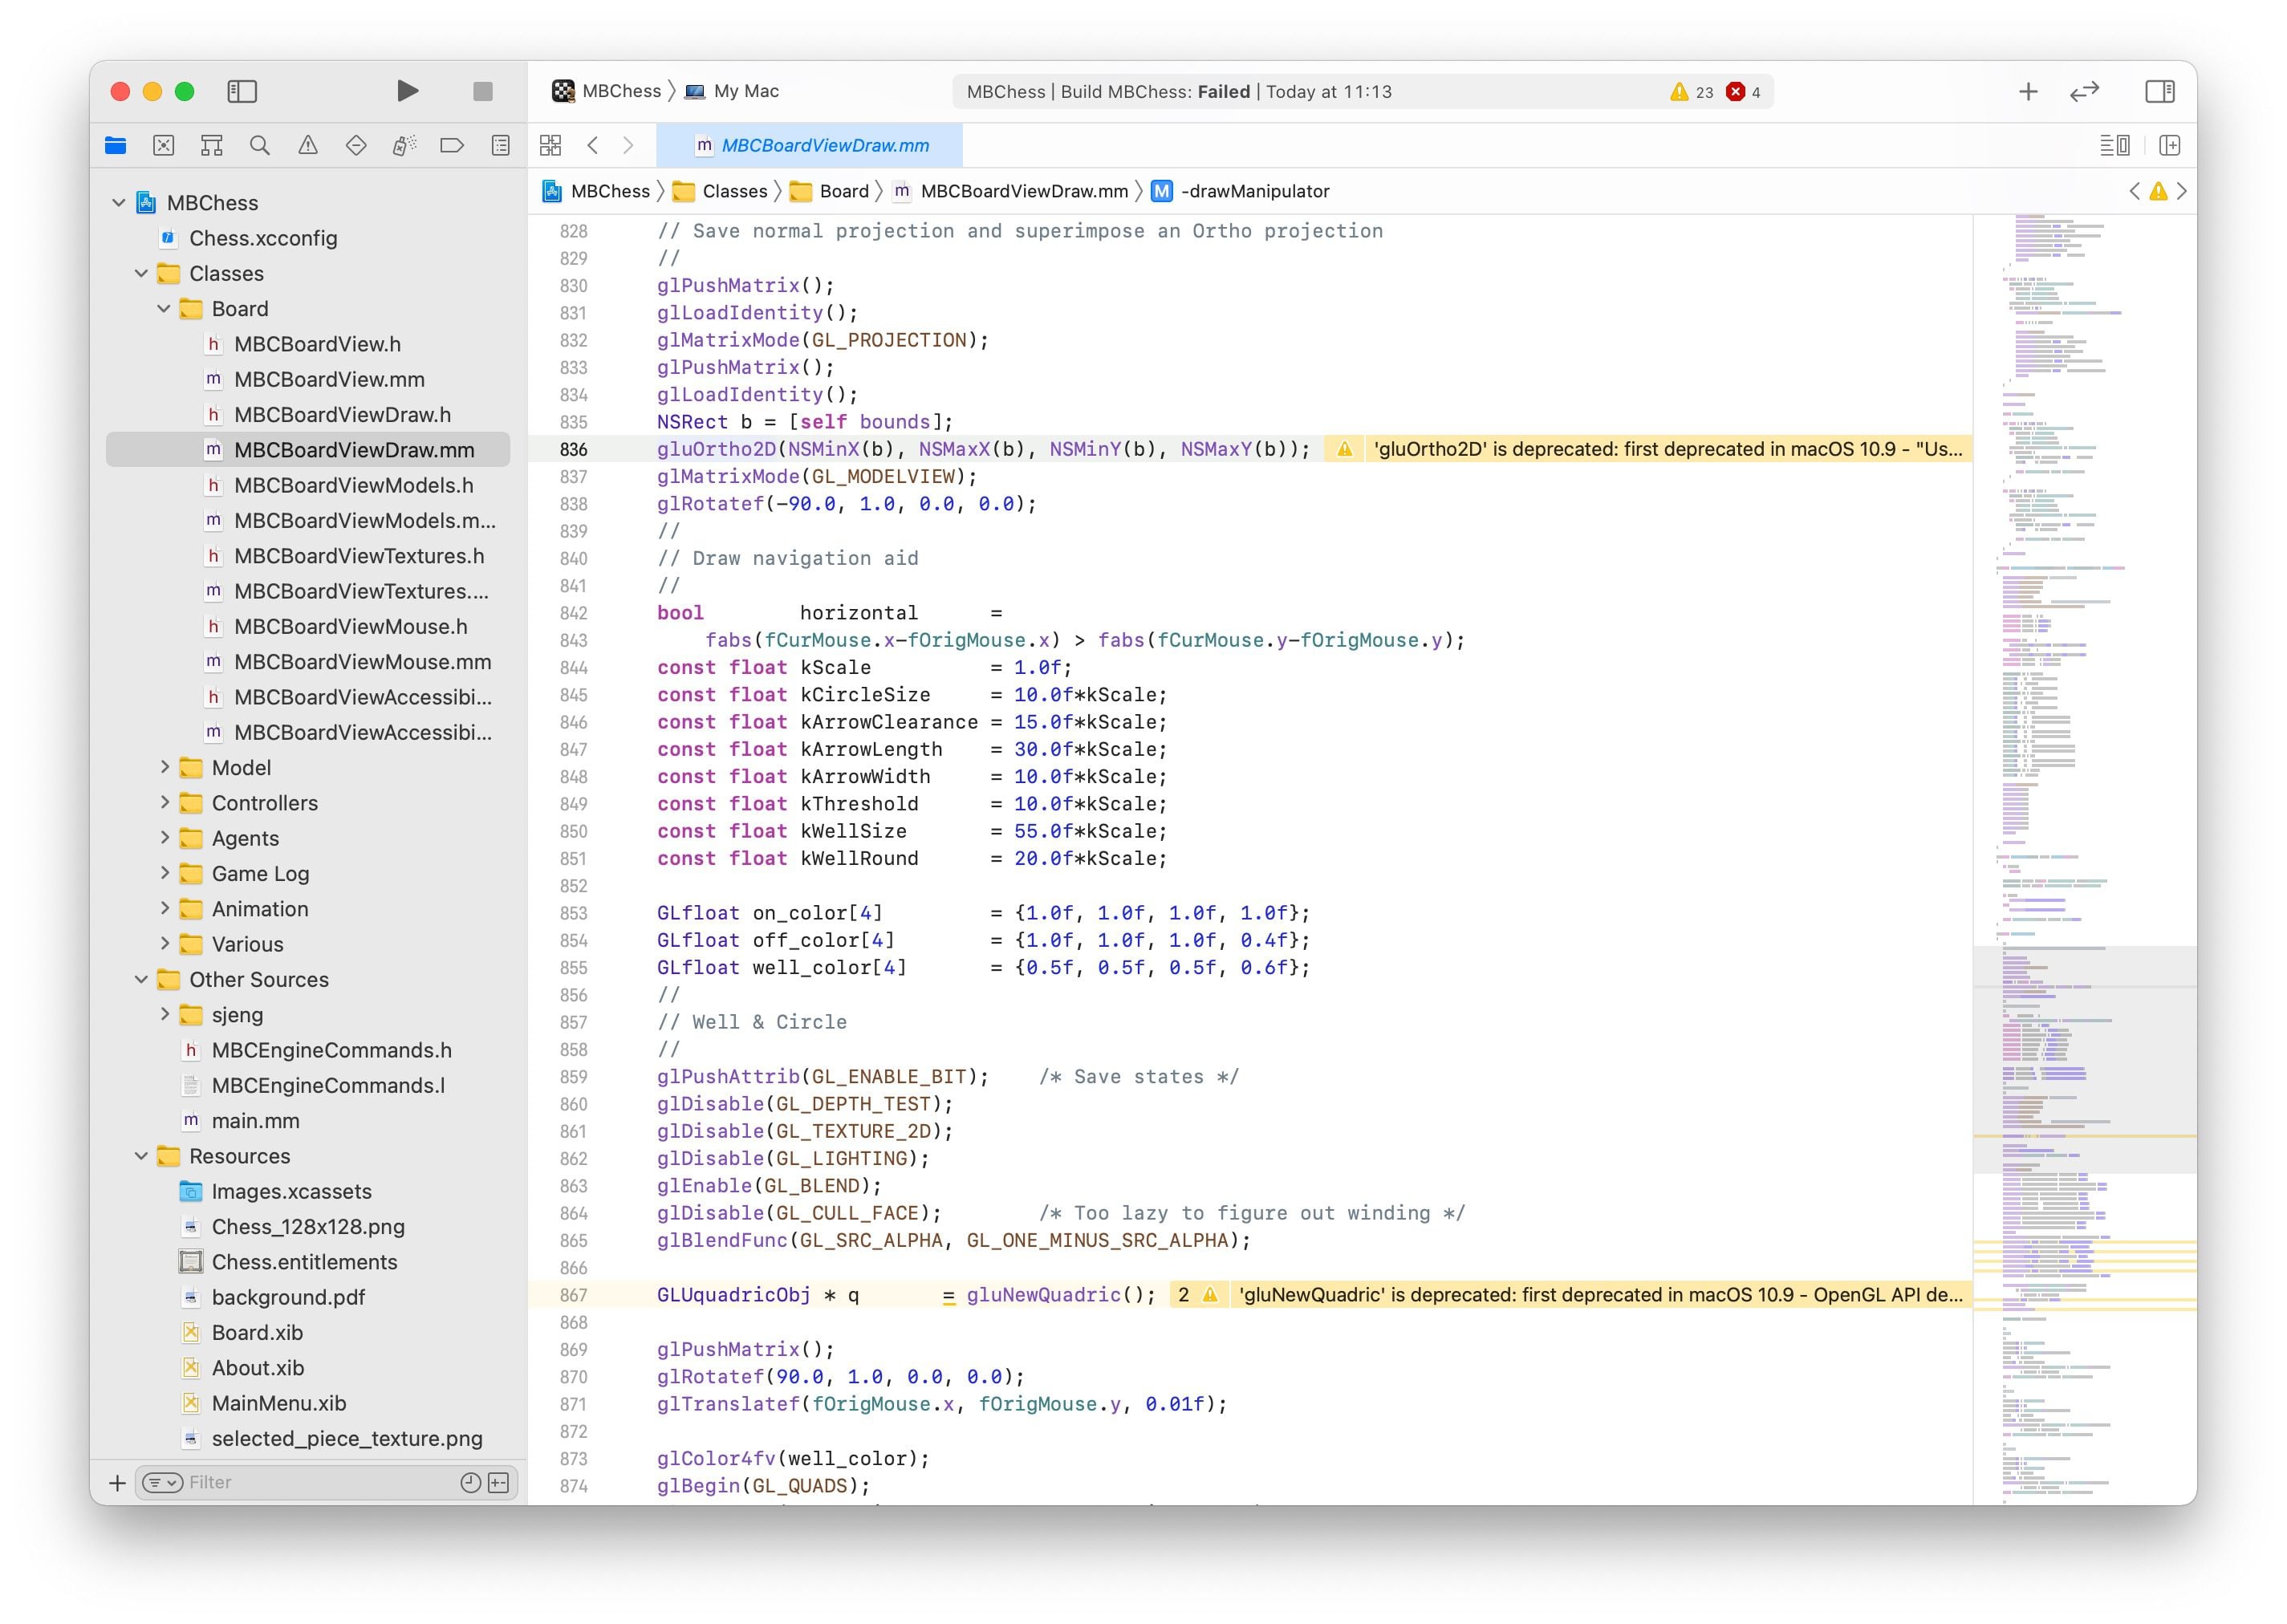Add a new file with plus button
The image size is (2287, 1624).
117,1483
